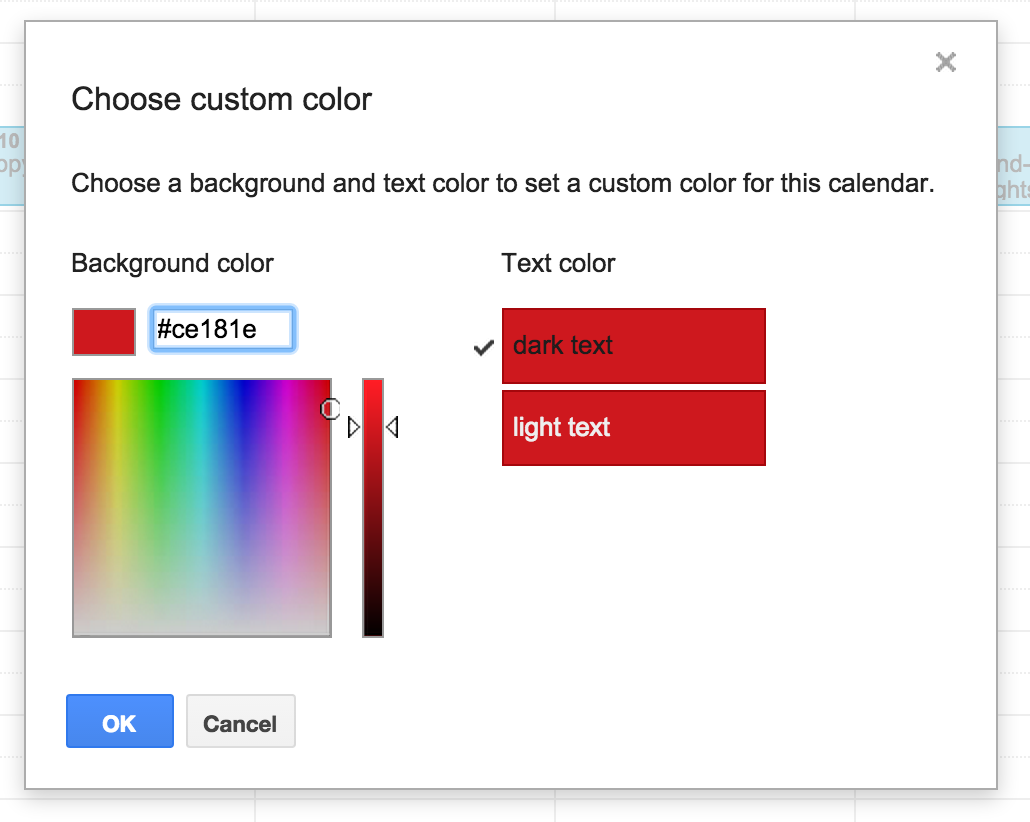Set brightness to black on the vertical slider
The width and height of the screenshot is (1030, 822).
[373, 630]
